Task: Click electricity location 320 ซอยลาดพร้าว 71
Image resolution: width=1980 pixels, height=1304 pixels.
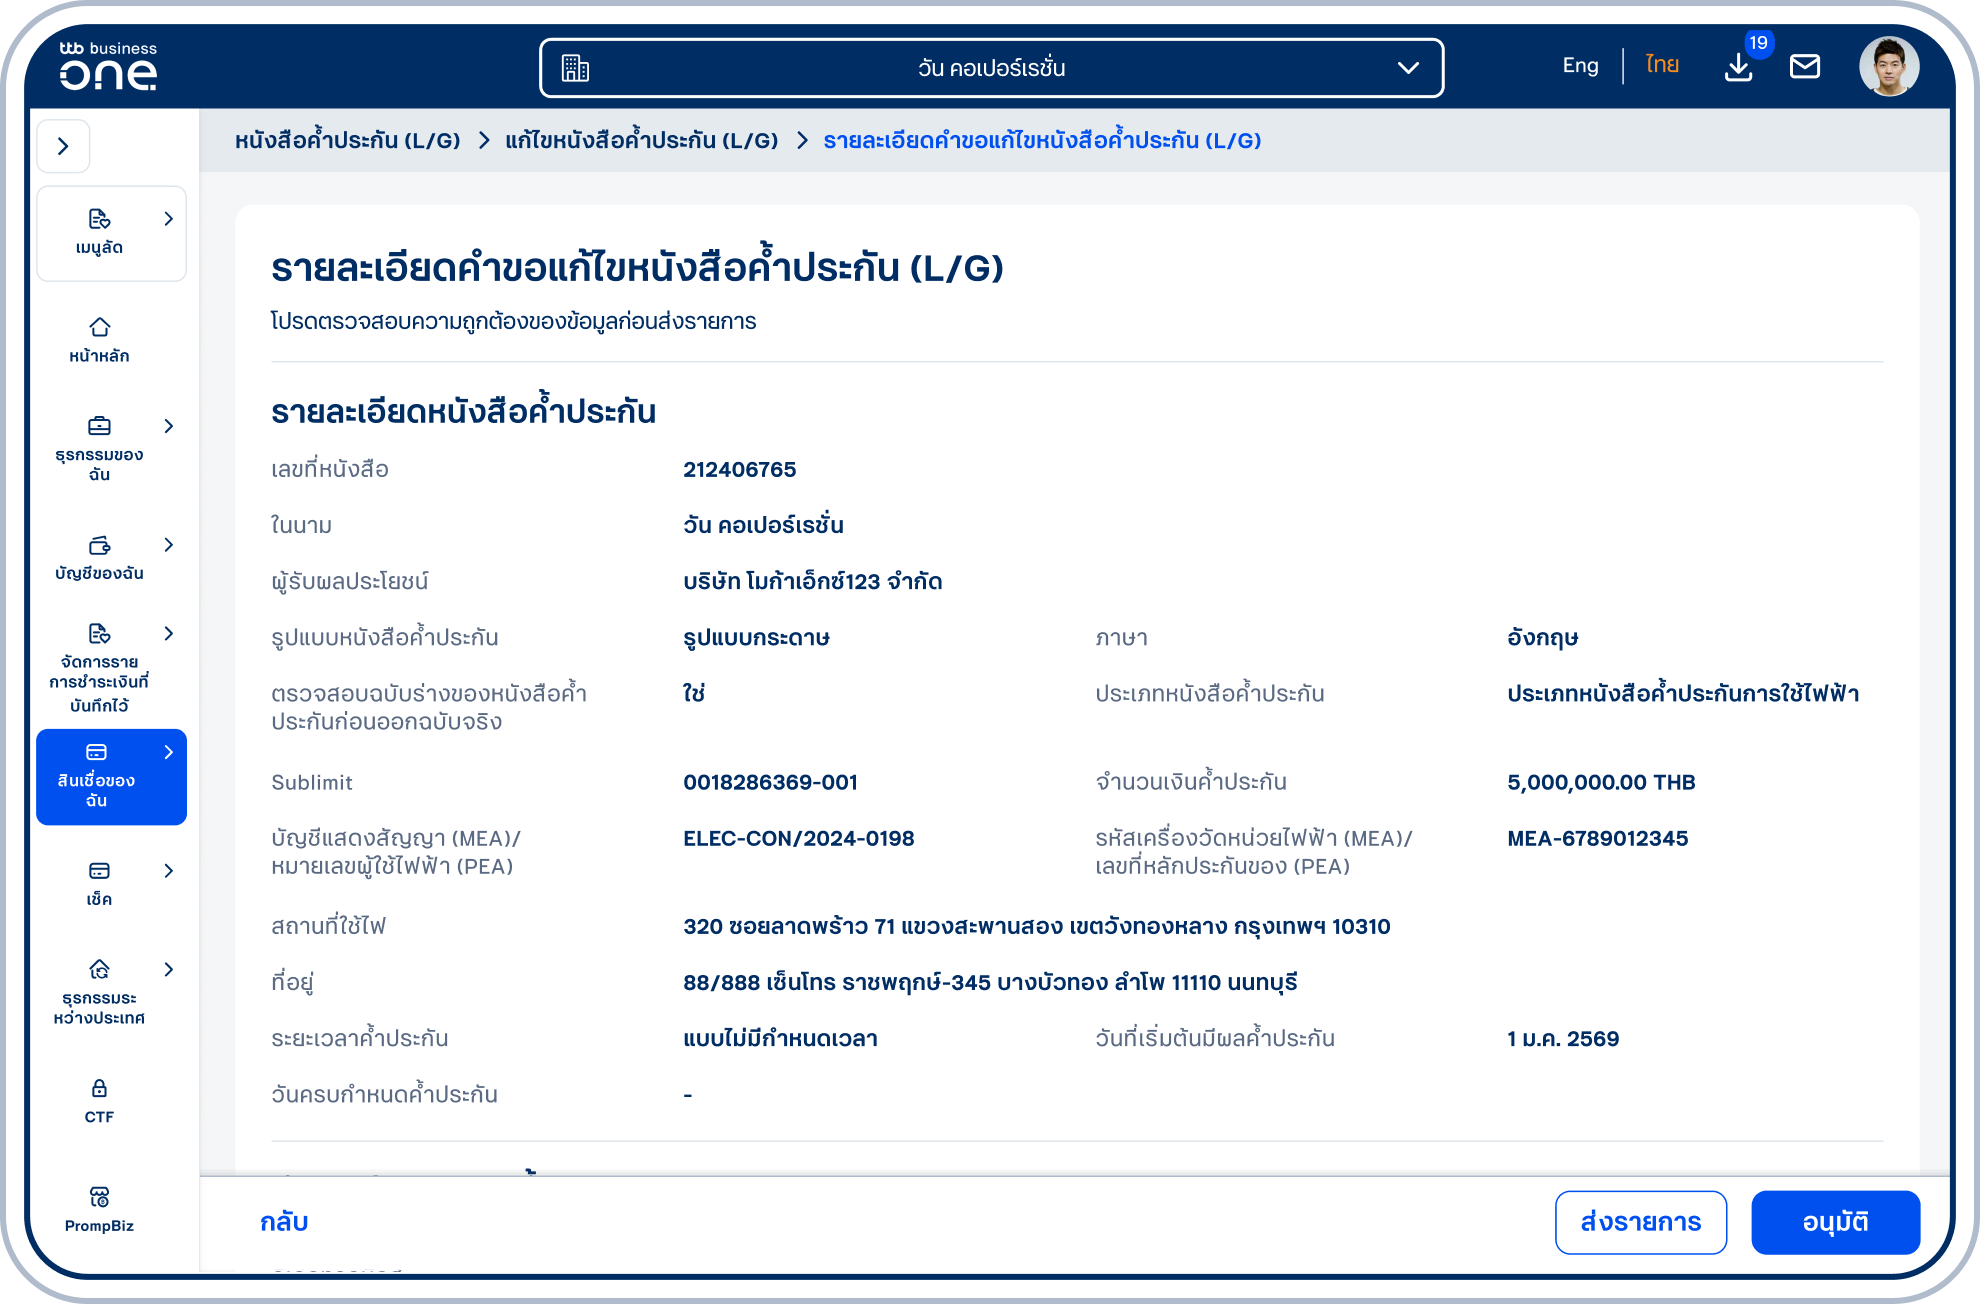Action: (1037, 926)
